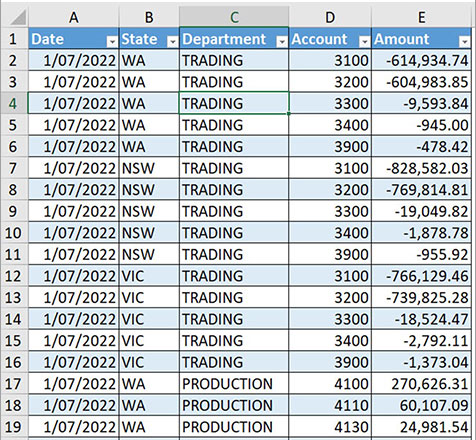The height and width of the screenshot is (440, 476).
Task: Select the VIC cell in row 16
Action: point(149,362)
